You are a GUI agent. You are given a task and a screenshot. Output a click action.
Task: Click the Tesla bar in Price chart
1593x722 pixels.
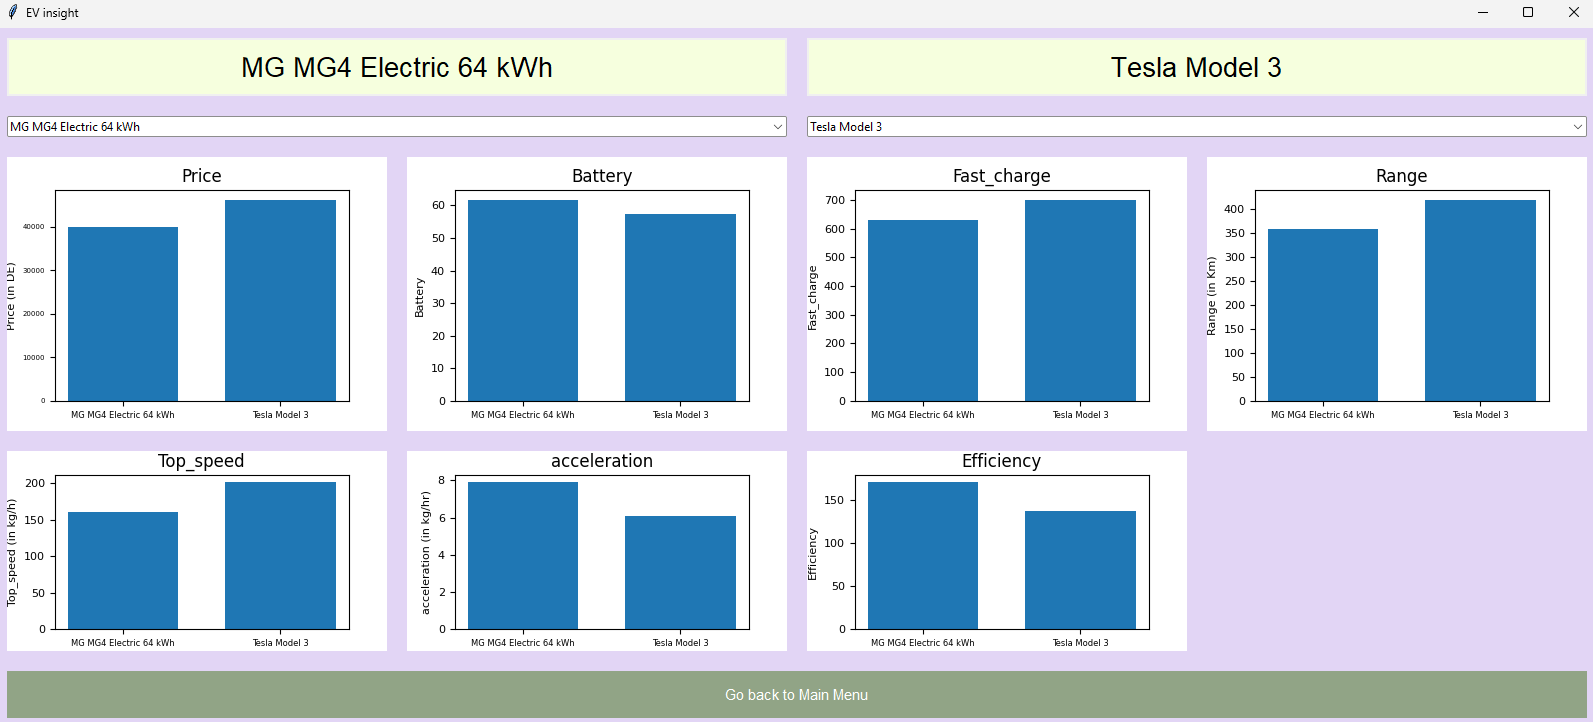click(280, 300)
